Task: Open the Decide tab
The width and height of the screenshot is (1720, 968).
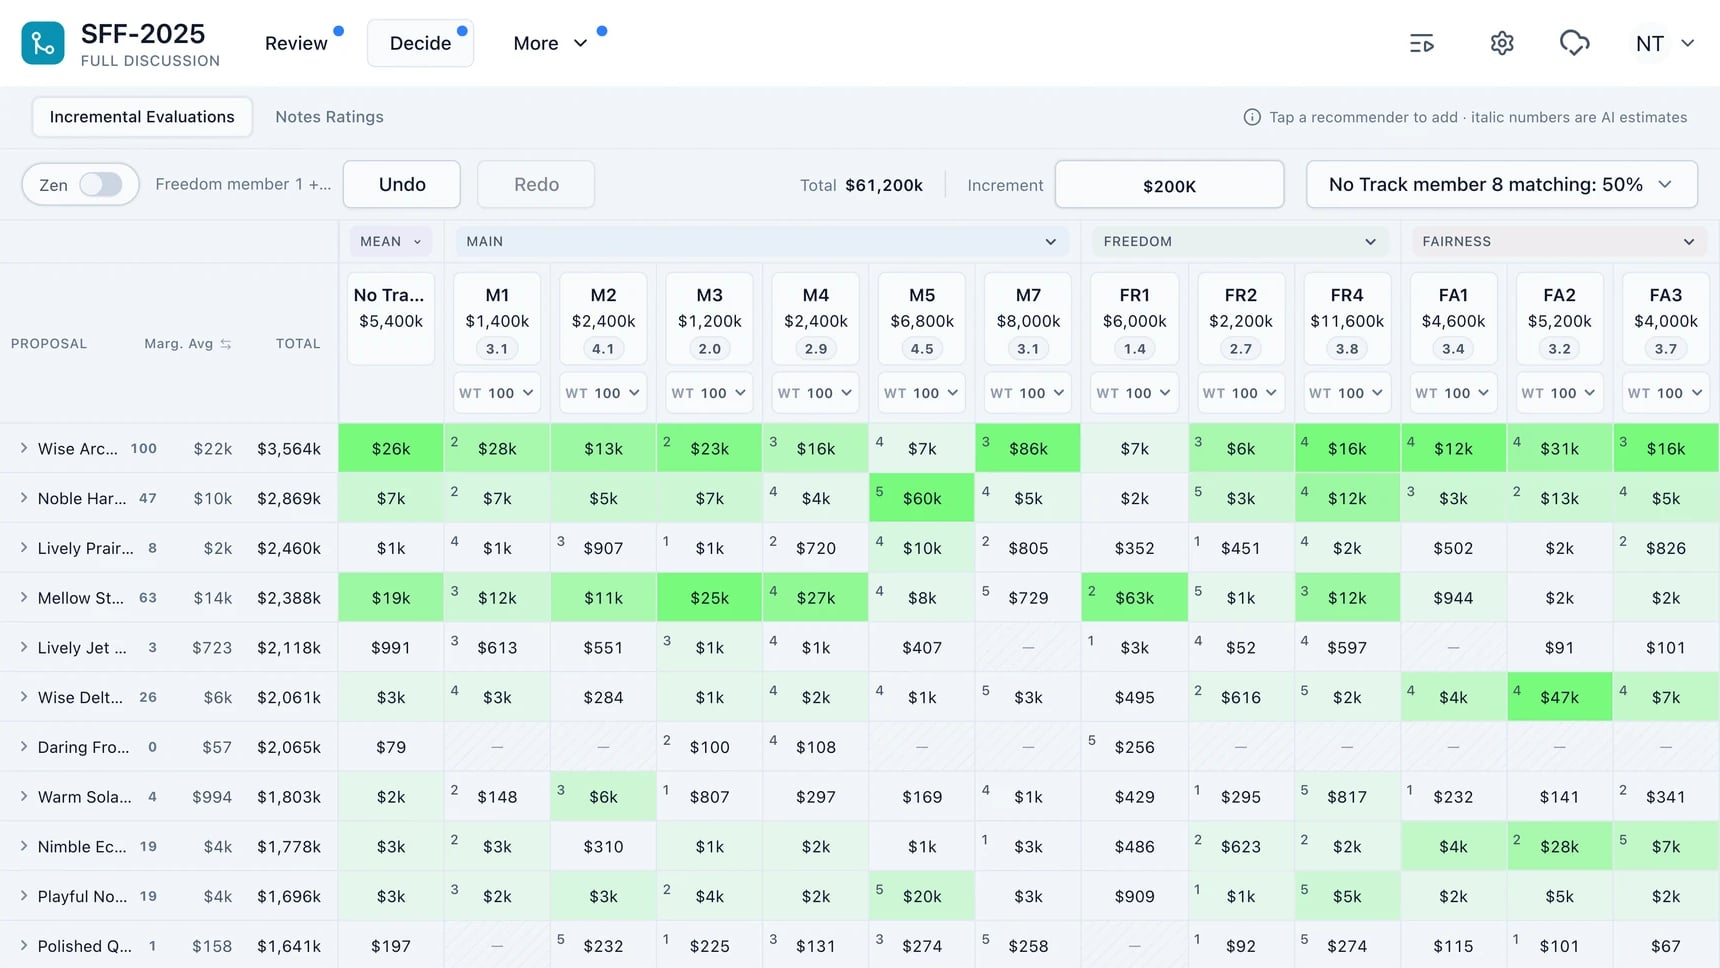Action: point(420,43)
